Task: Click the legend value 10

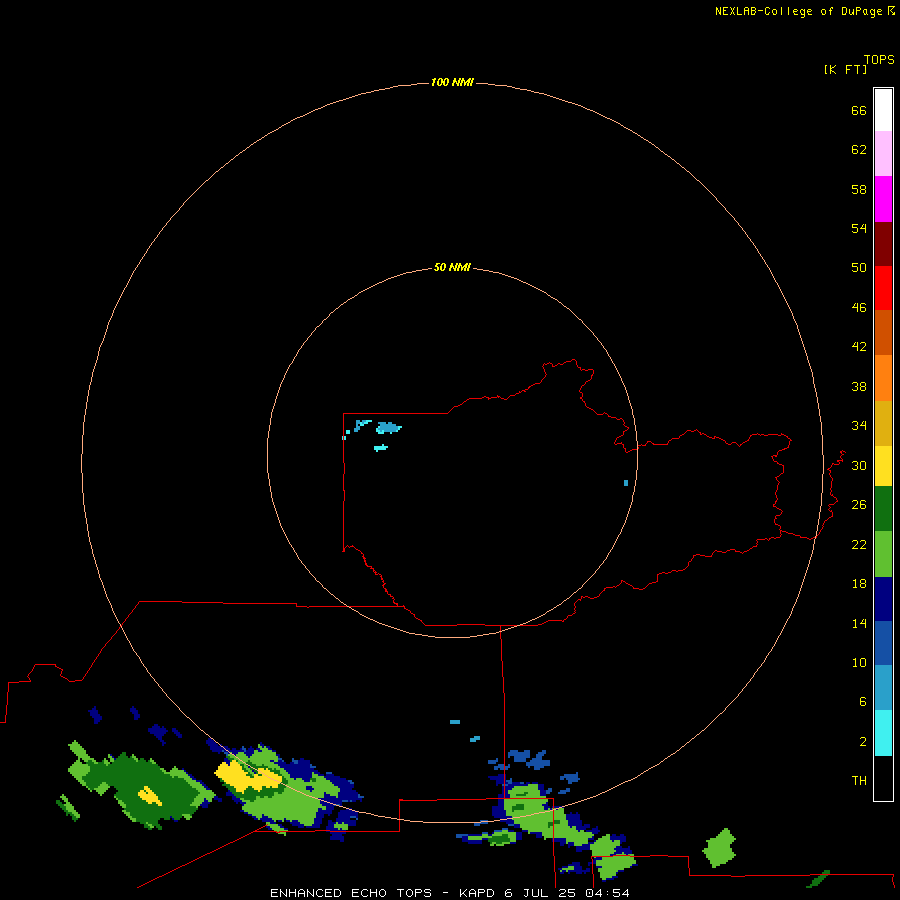Action: 859,662
